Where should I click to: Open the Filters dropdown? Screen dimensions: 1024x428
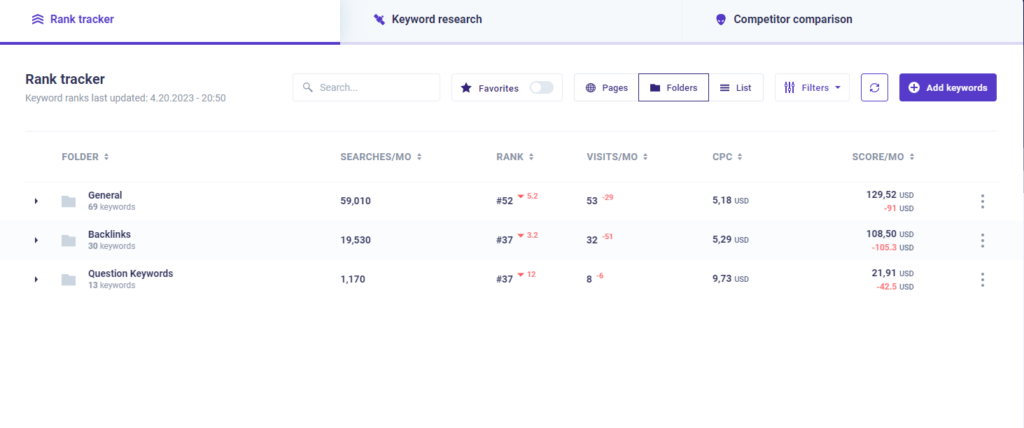pyautogui.click(x=812, y=88)
